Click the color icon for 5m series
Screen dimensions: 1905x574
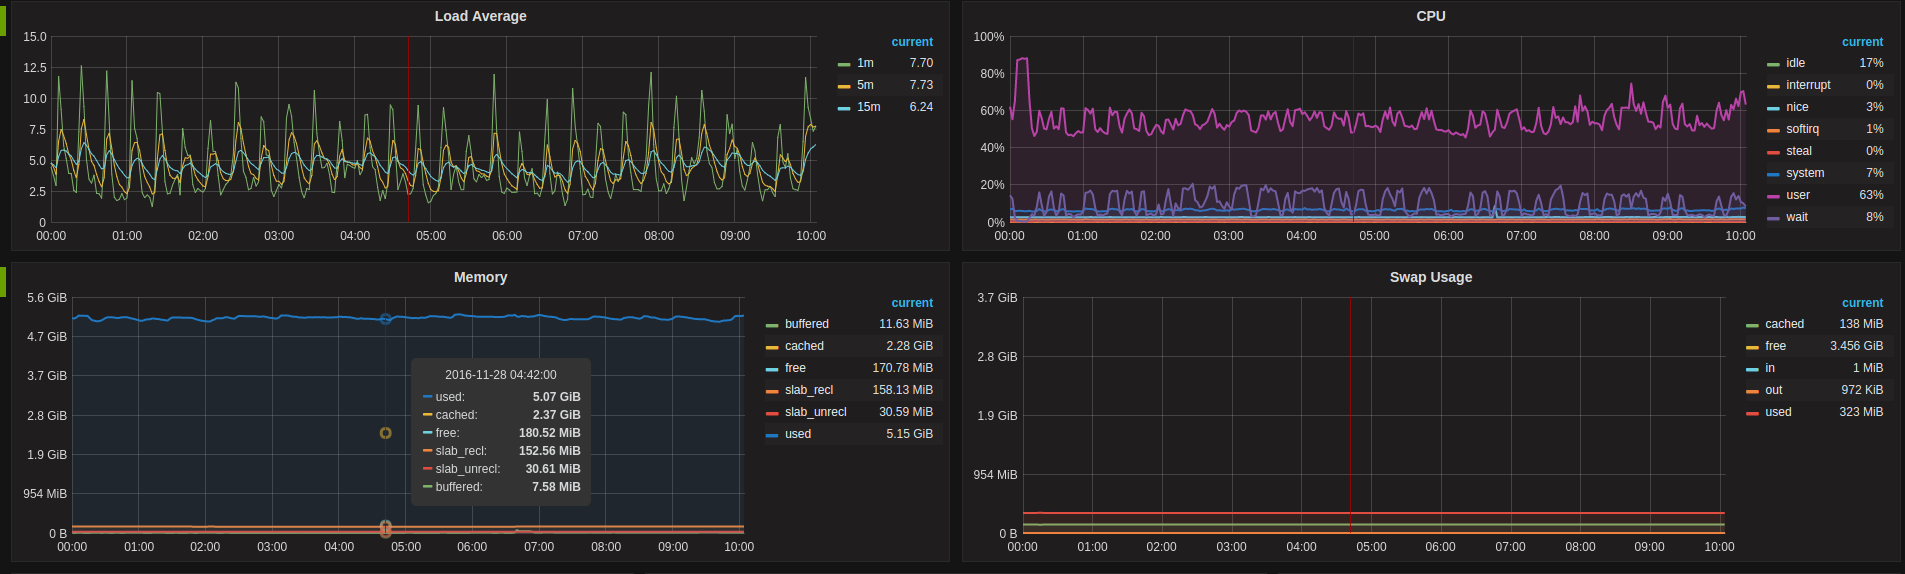tap(844, 86)
